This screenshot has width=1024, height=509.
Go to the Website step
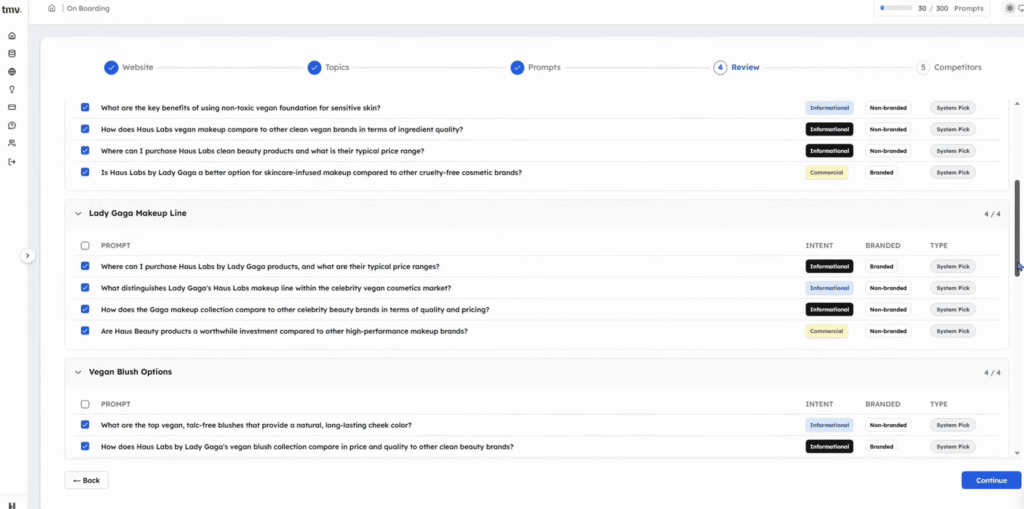[x=129, y=67]
